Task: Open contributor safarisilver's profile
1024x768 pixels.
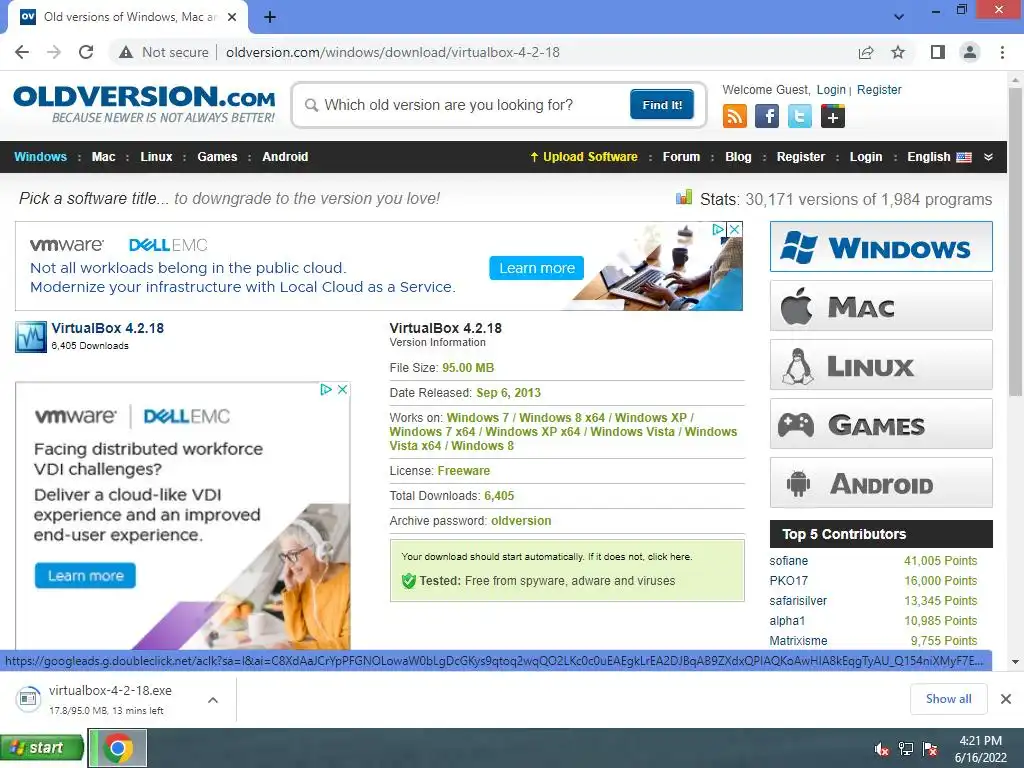Action: (x=798, y=601)
